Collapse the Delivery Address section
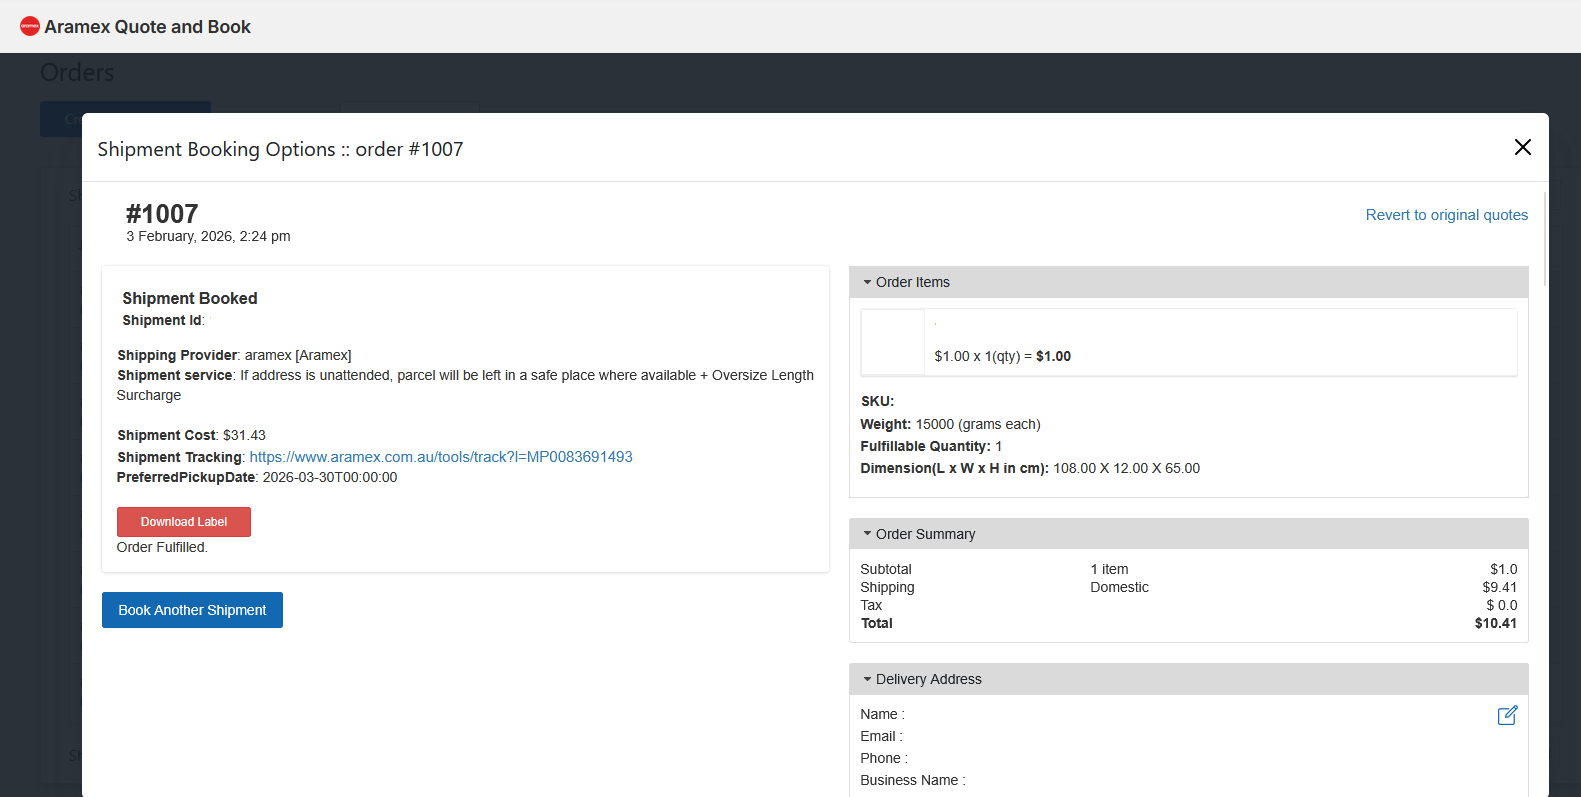Image resolution: width=1581 pixels, height=797 pixels. click(x=1188, y=679)
